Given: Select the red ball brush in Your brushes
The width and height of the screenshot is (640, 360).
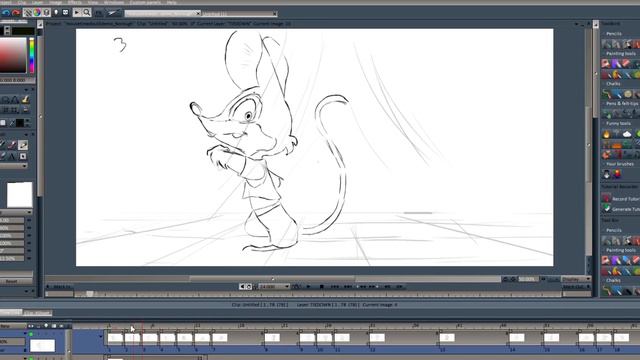Looking at the screenshot, I should 617,174.
